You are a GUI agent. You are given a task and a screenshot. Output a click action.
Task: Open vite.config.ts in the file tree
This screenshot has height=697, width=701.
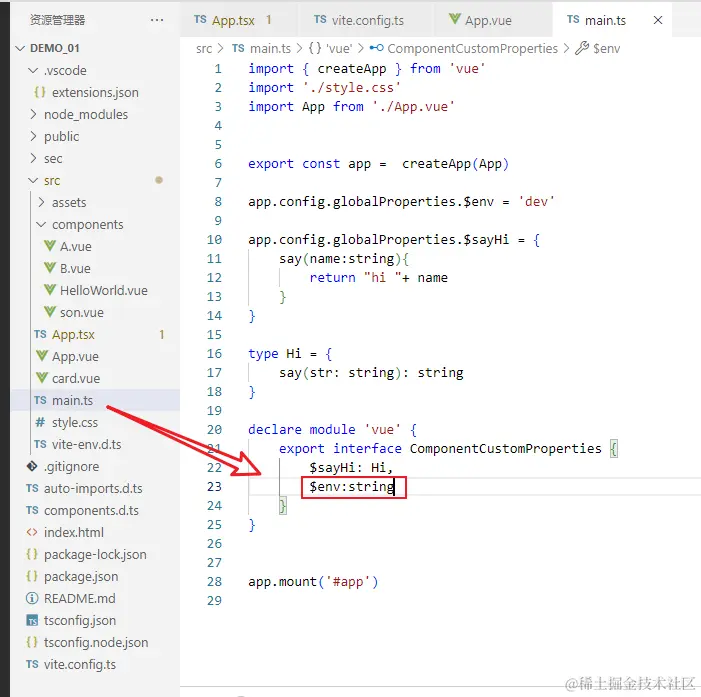80,664
